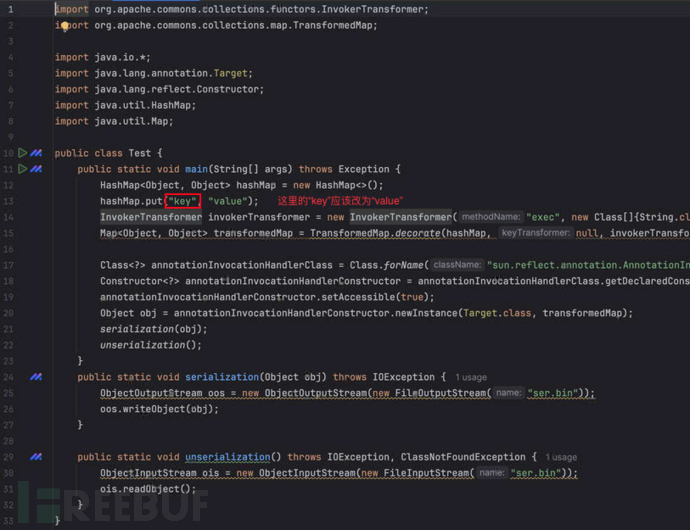The height and width of the screenshot is (530, 690).
Task: Click 'unserialization' method declaration name
Action: (228, 457)
